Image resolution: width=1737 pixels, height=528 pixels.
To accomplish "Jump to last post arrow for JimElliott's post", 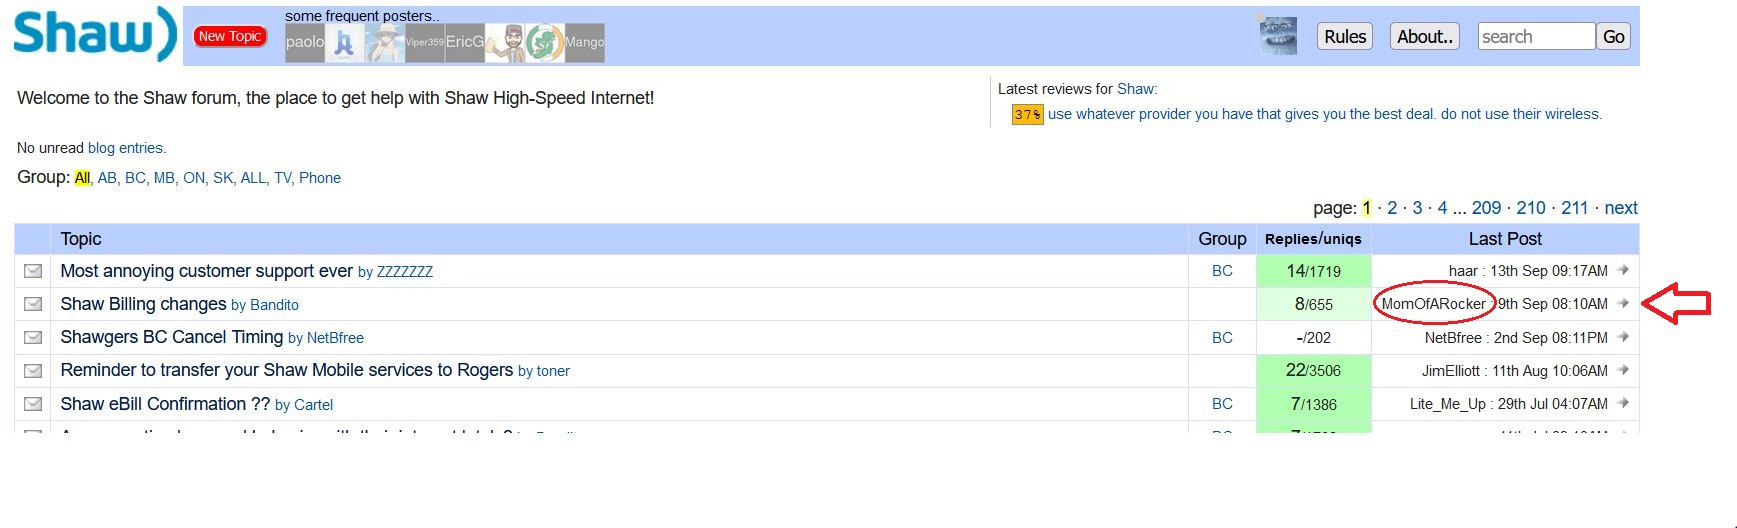I will 1623,370.
